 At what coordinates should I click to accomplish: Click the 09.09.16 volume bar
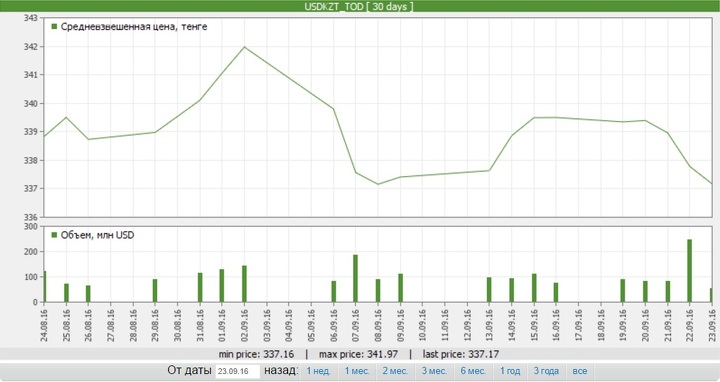coord(400,288)
